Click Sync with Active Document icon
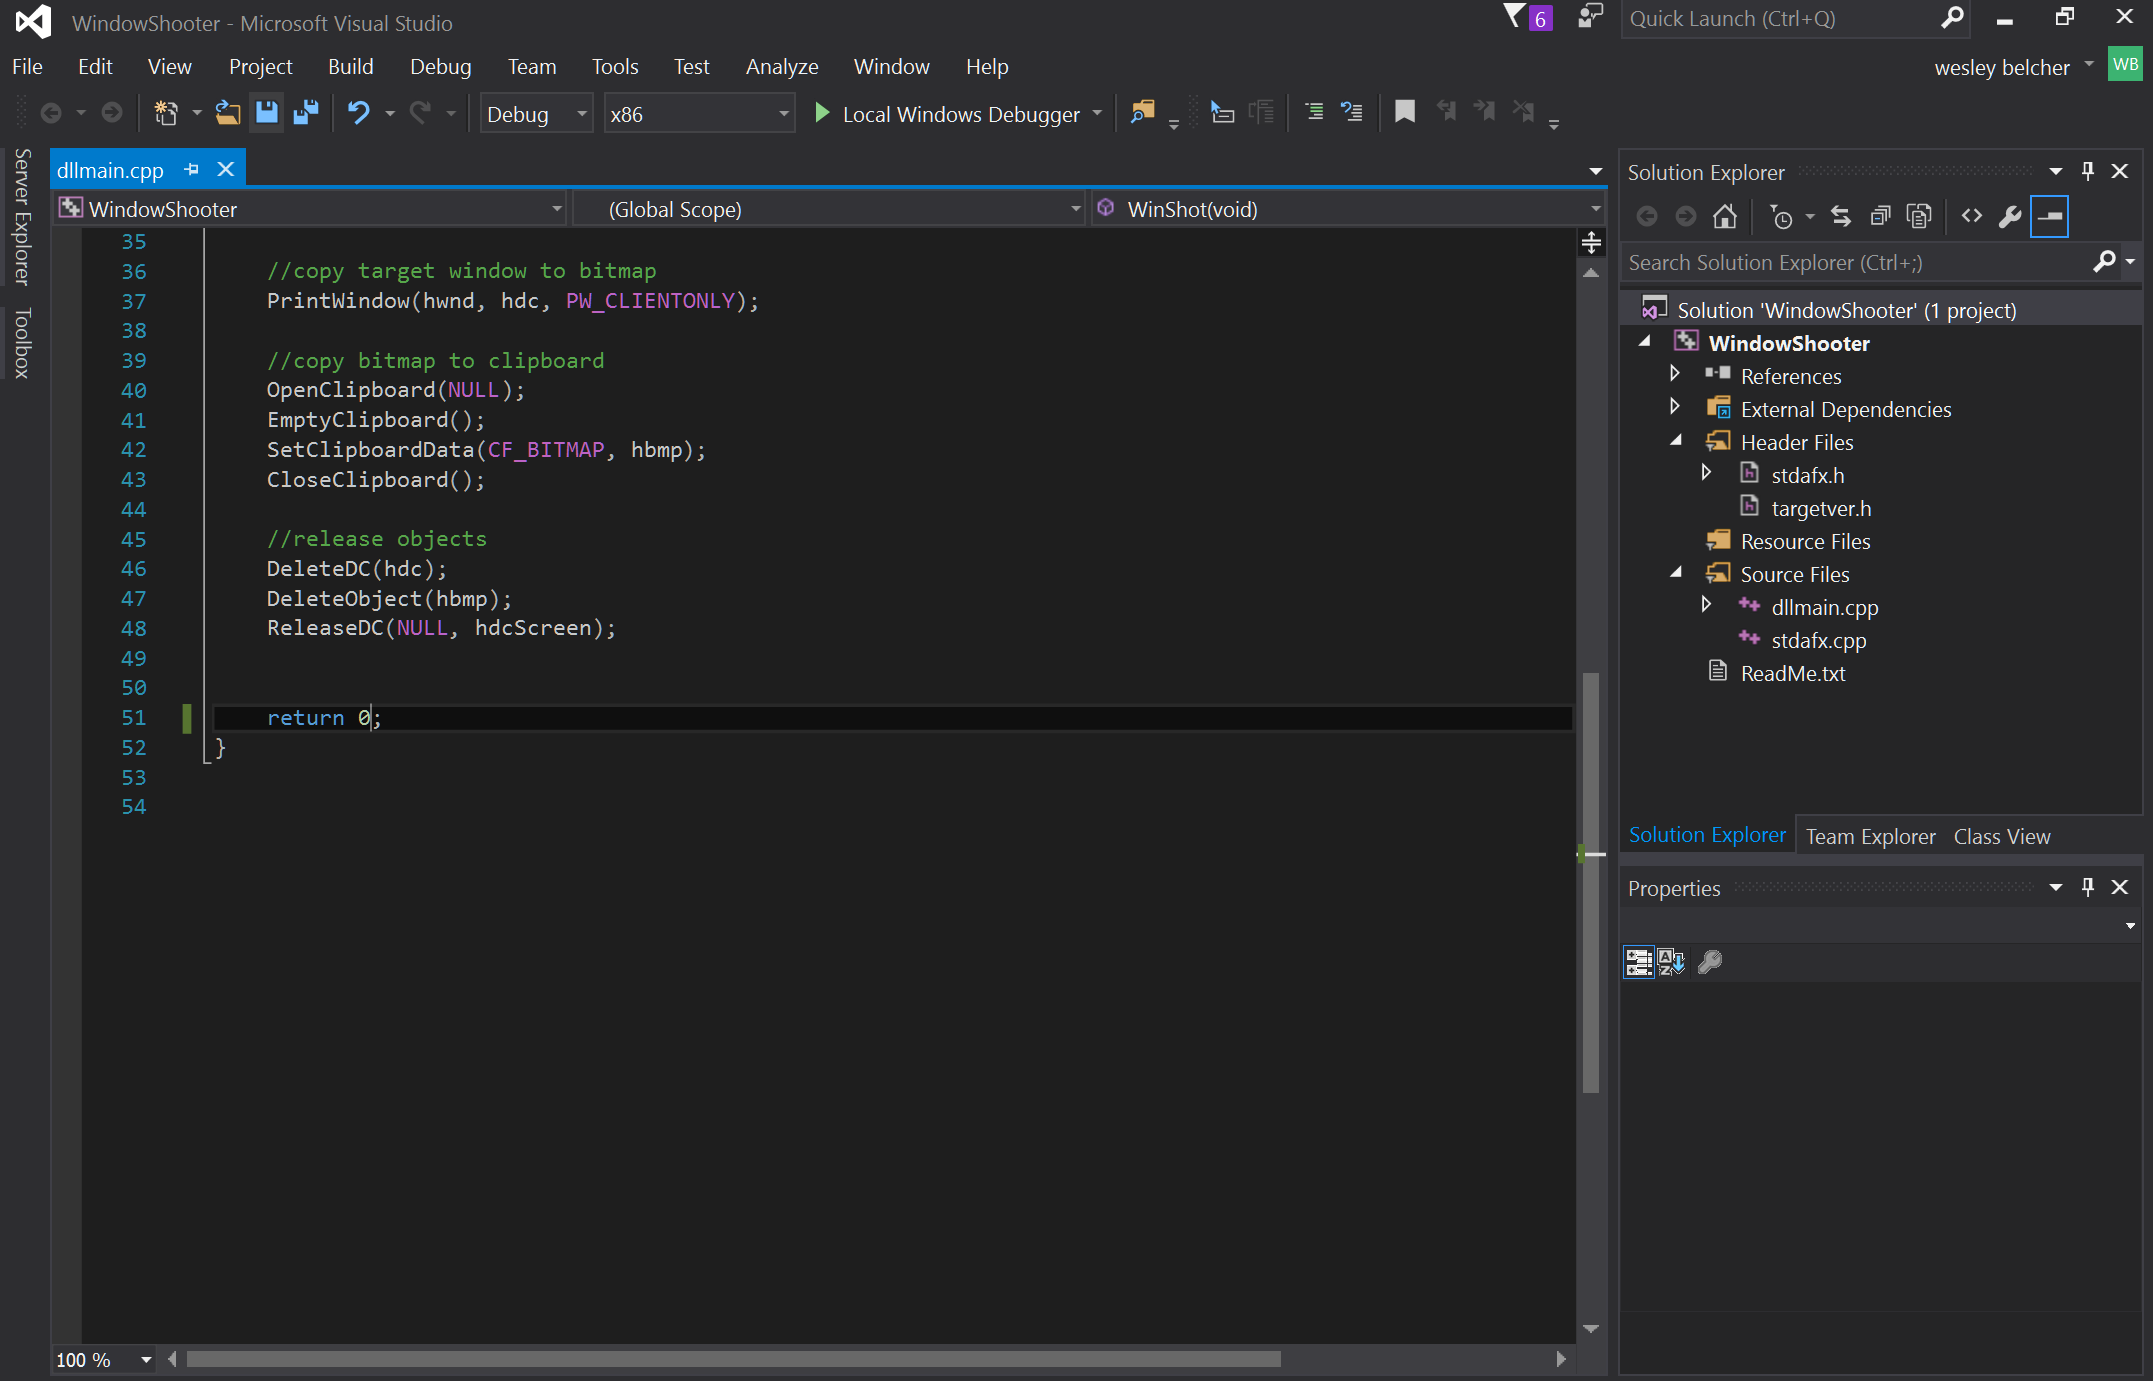The width and height of the screenshot is (2153, 1381). pyautogui.click(x=1840, y=216)
